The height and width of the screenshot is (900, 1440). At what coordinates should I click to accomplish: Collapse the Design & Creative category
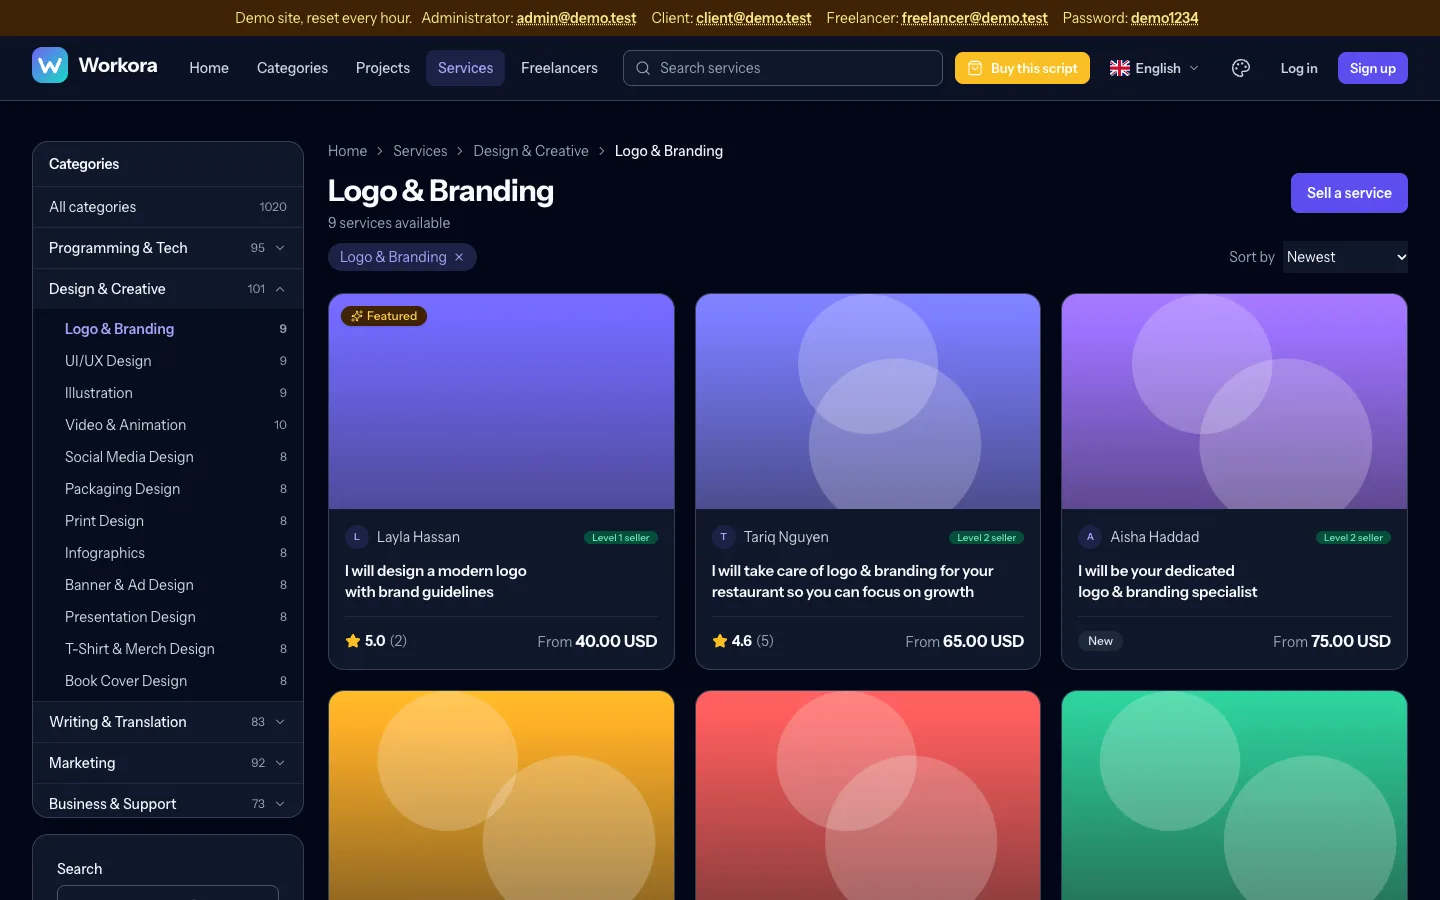[280, 289]
